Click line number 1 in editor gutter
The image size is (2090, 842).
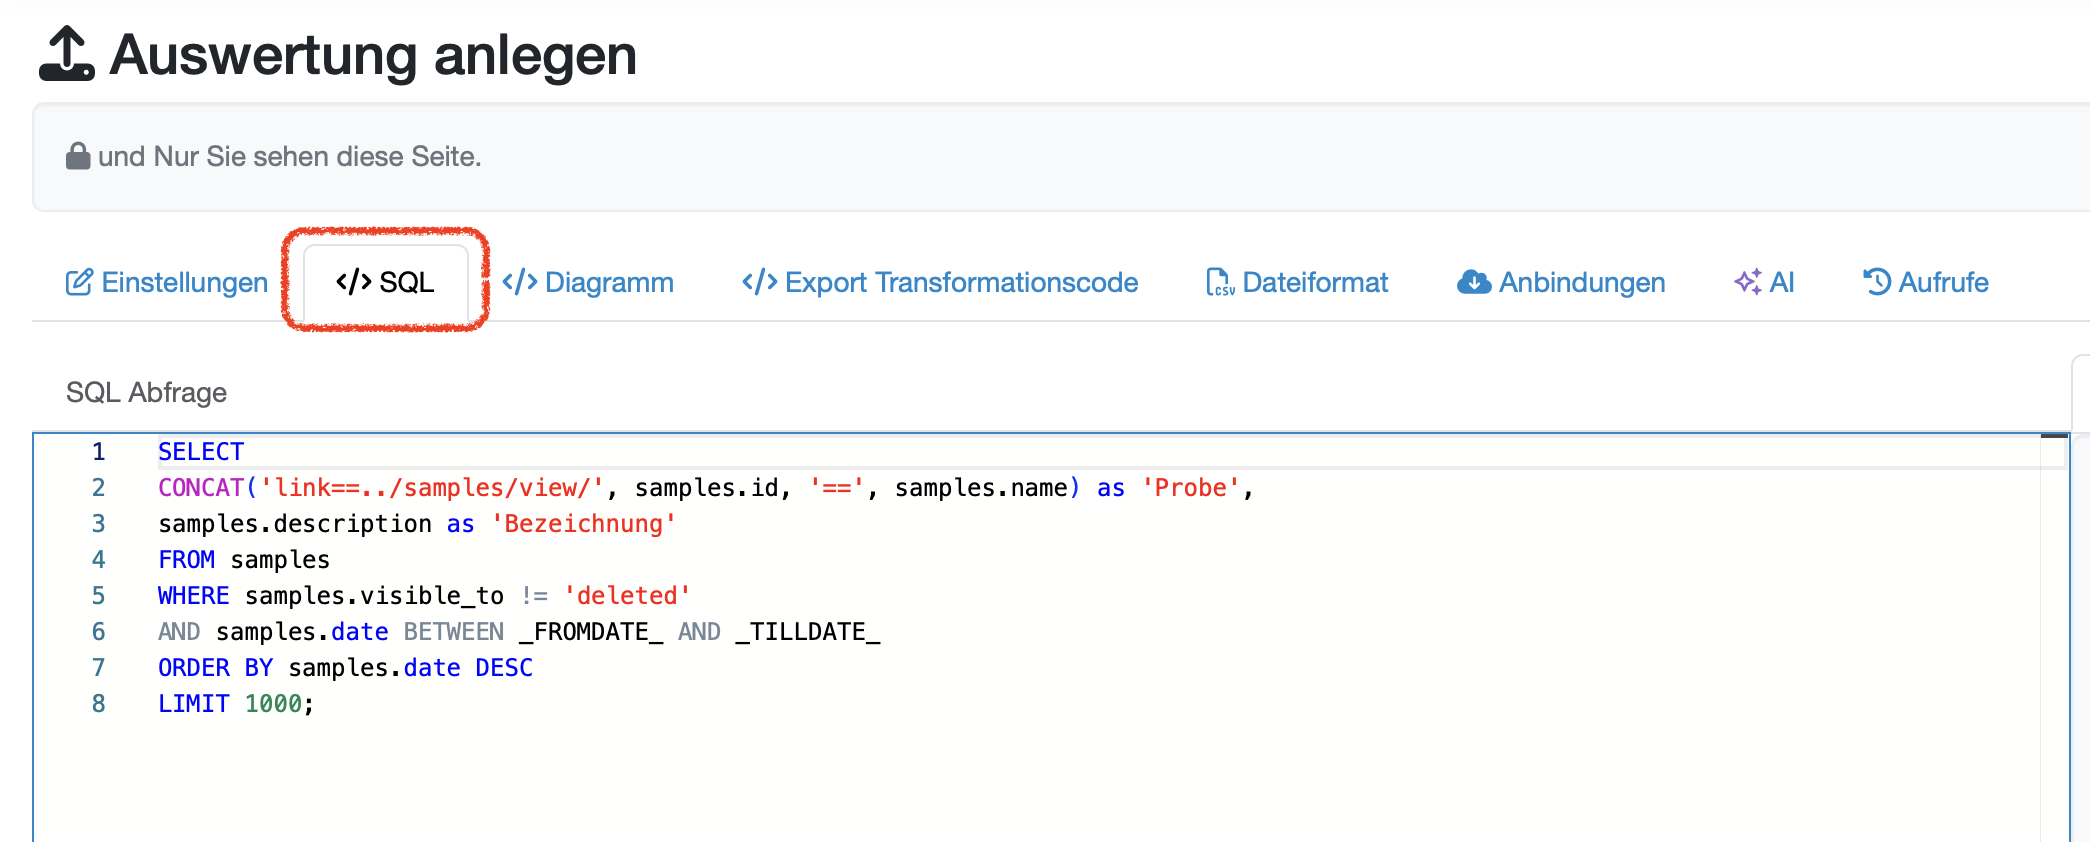[98, 452]
